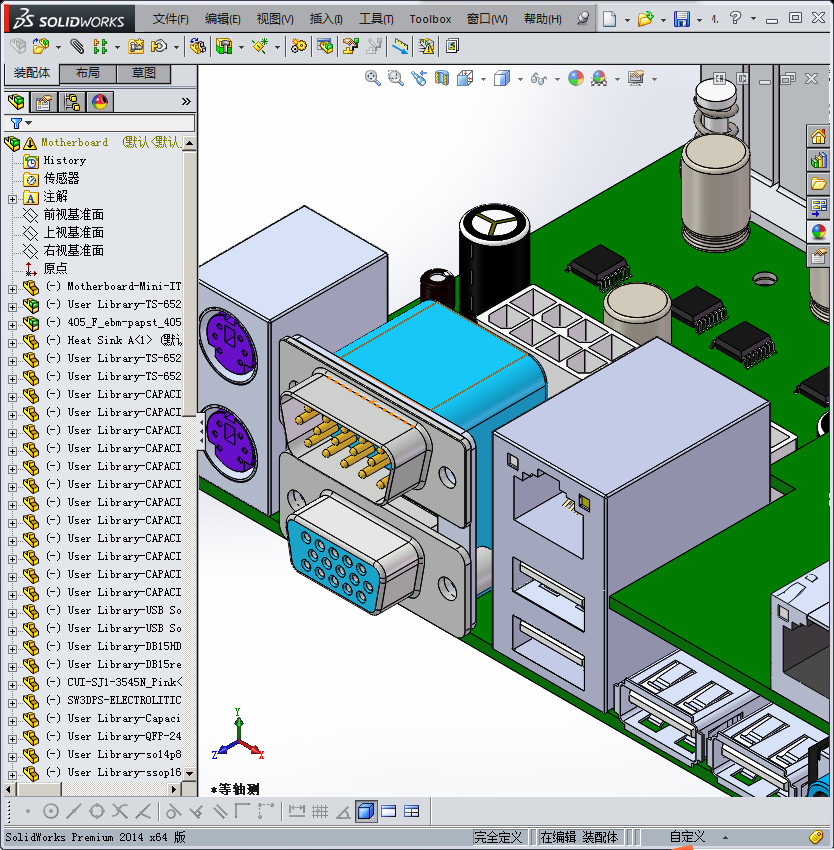The image size is (834, 850).
Task: Expand the Heat Sink A<1> node
Action: pos(12,343)
